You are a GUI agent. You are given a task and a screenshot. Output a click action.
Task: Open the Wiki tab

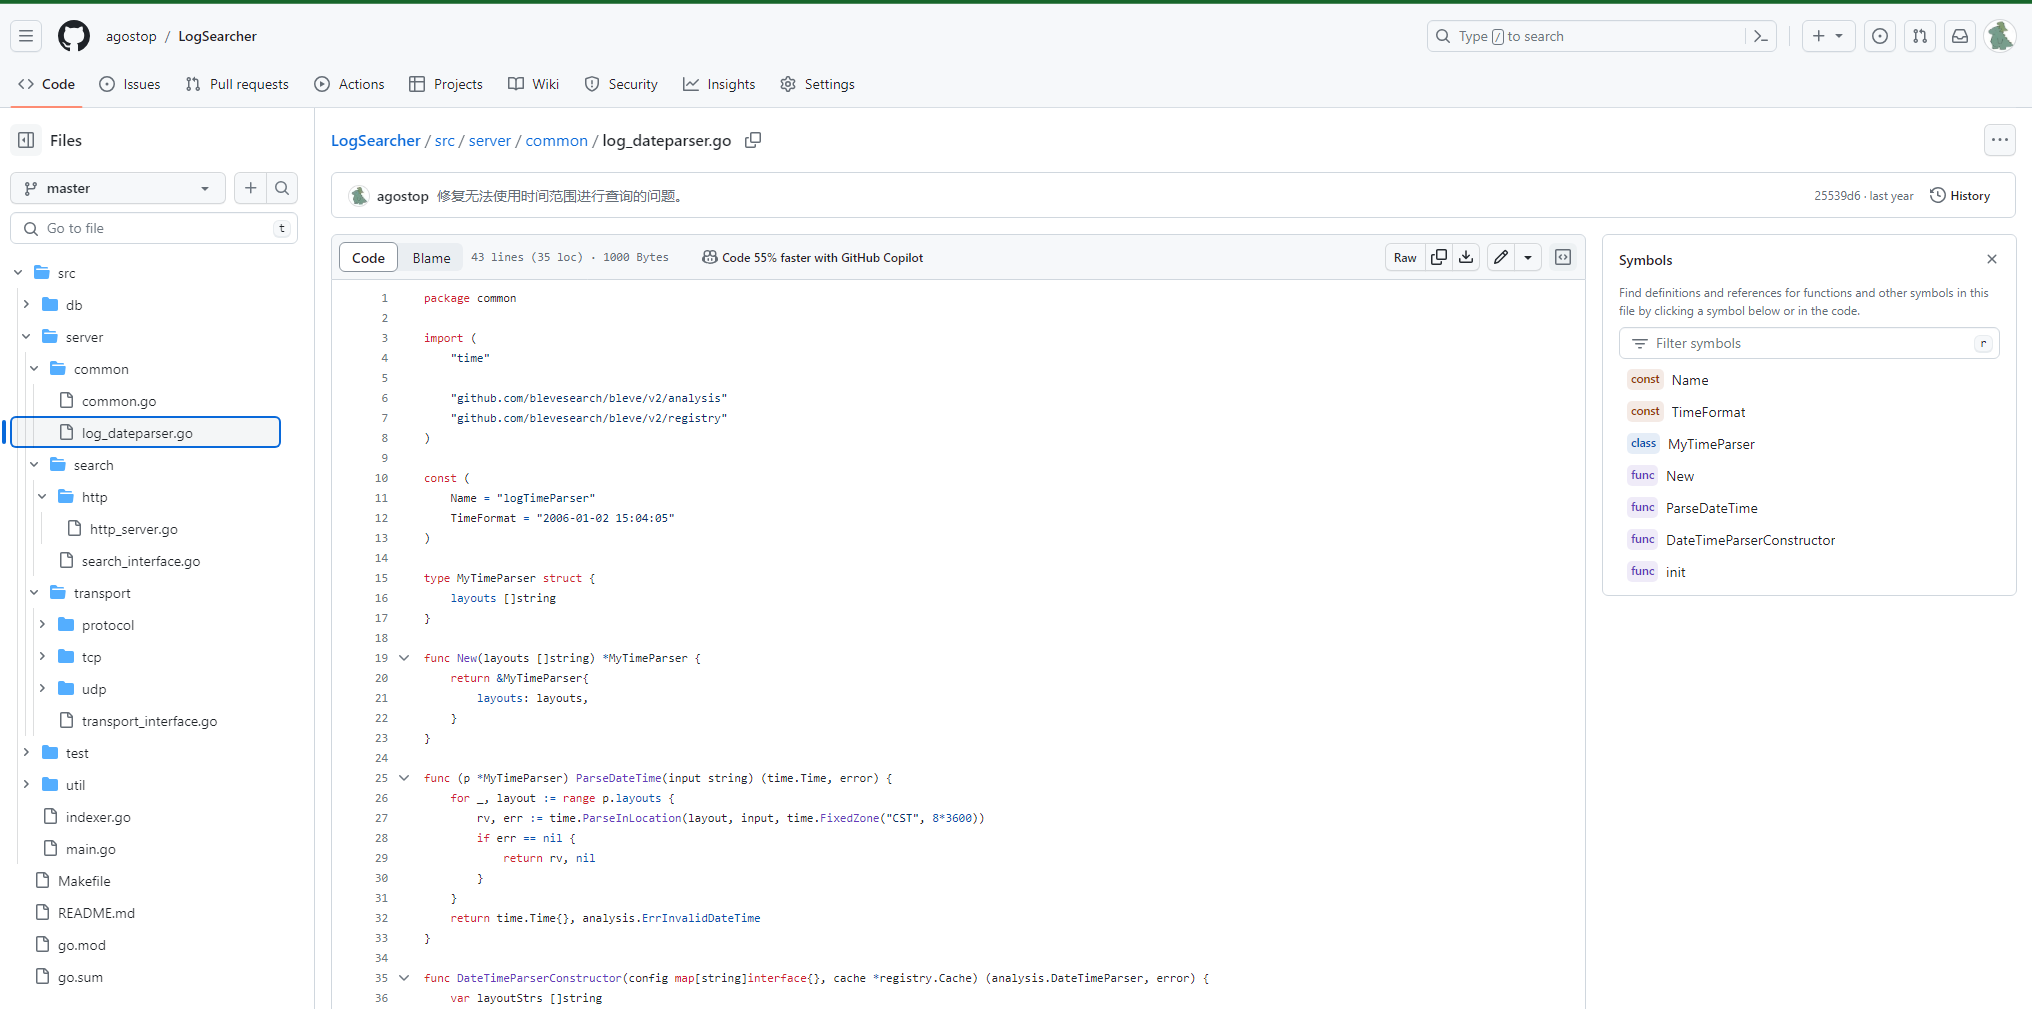click(x=533, y=84)
